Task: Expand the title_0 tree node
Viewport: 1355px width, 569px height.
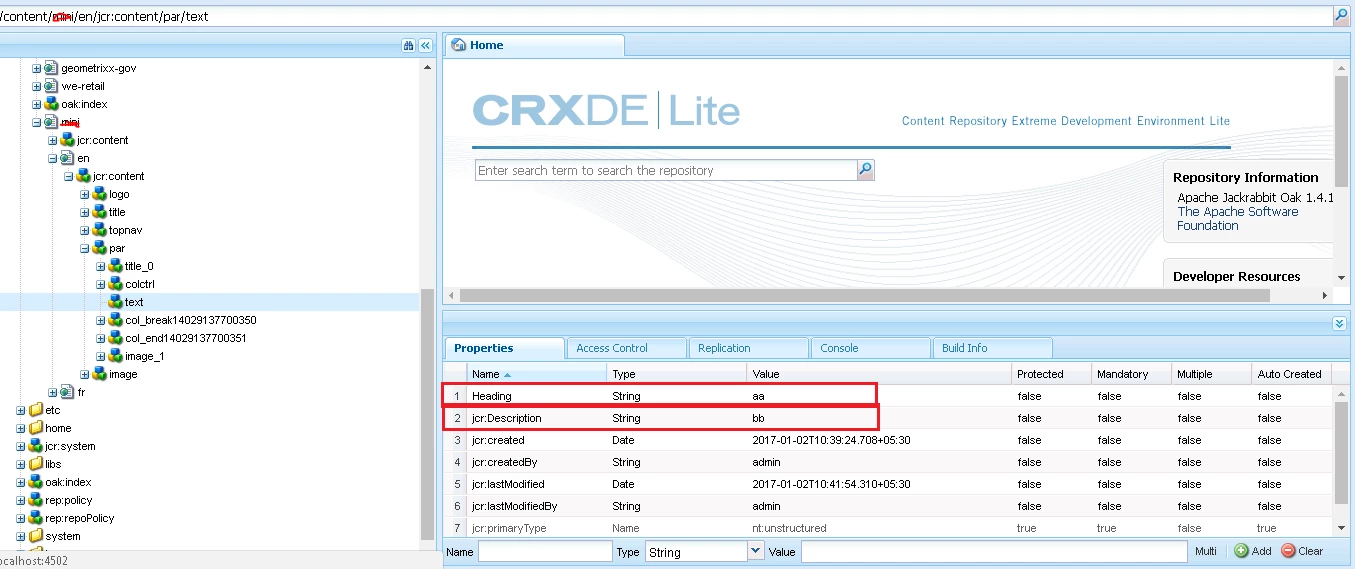Action: pos(101,266)
